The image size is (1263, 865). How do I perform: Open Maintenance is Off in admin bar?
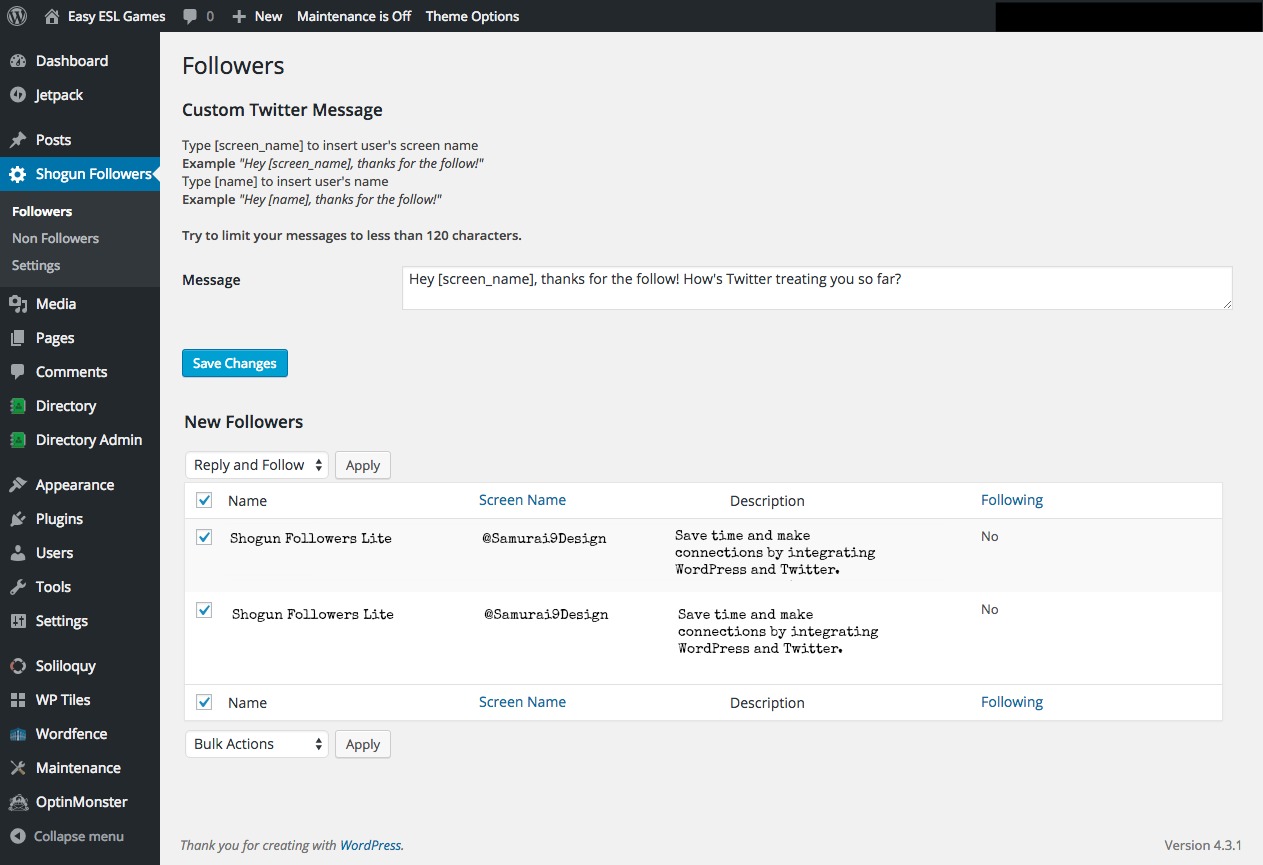click(354, 16)
